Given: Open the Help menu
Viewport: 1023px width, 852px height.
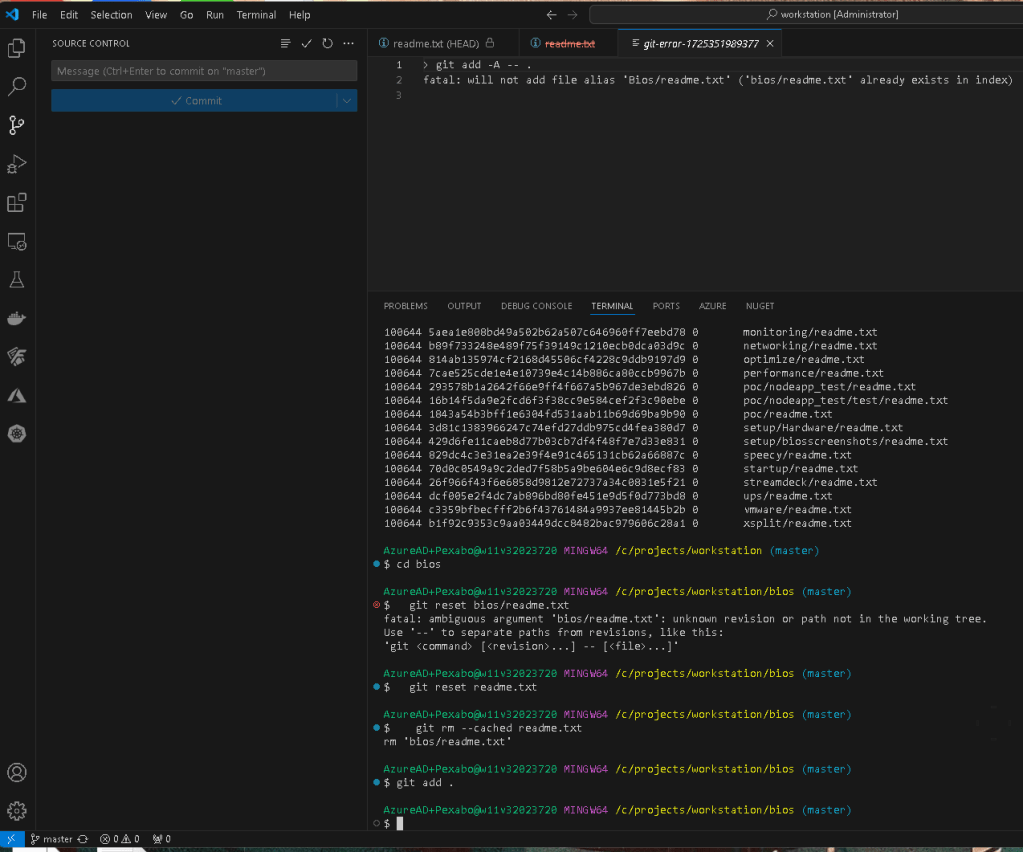Looking at the screenshot, I should tap(299, 14).
